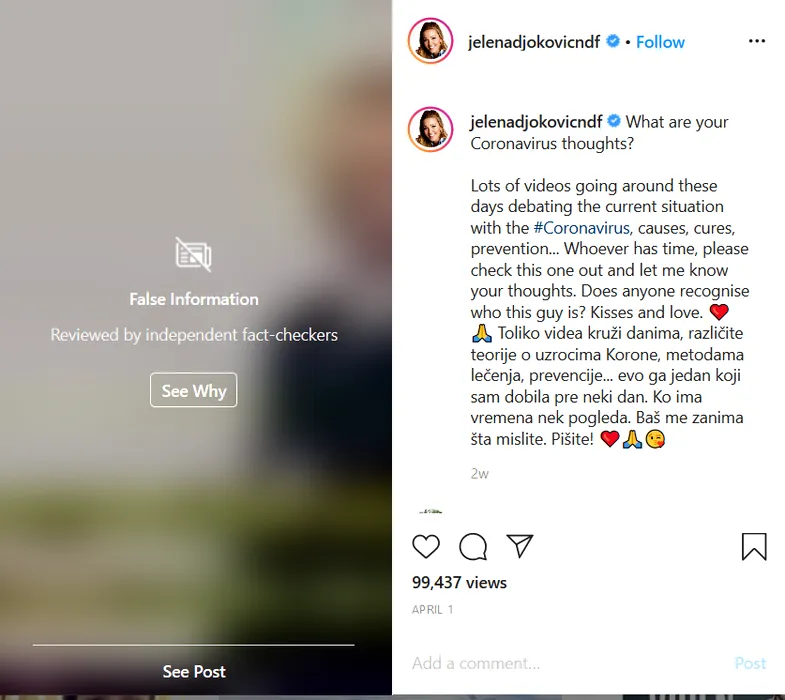785x700 pixels.
Task: Click the Post comment button
Action: coord(750,663)
